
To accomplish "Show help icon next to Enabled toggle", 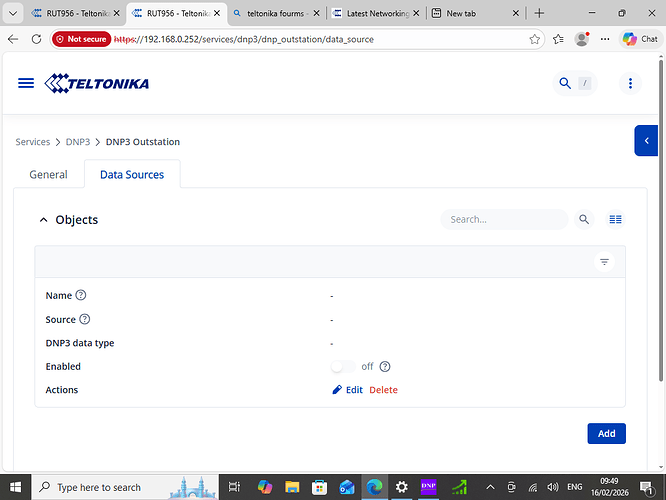I will [x=385, y=366].
